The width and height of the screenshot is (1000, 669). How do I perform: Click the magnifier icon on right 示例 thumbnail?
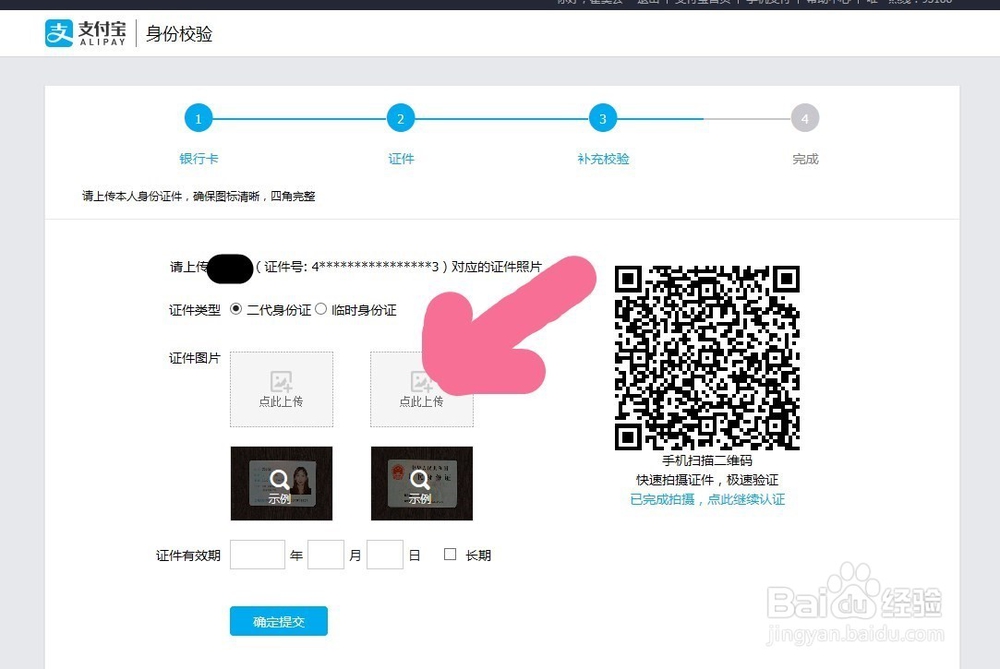pyautogui.click(x=421, y=478)
